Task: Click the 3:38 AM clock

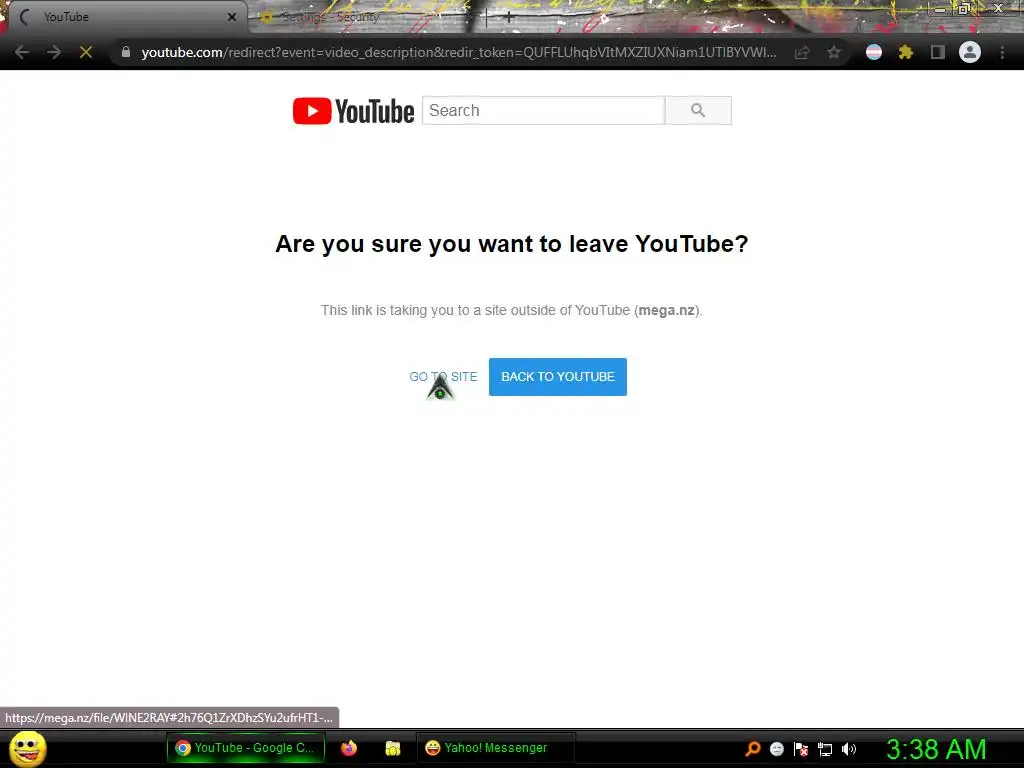Action: point(936,749)
